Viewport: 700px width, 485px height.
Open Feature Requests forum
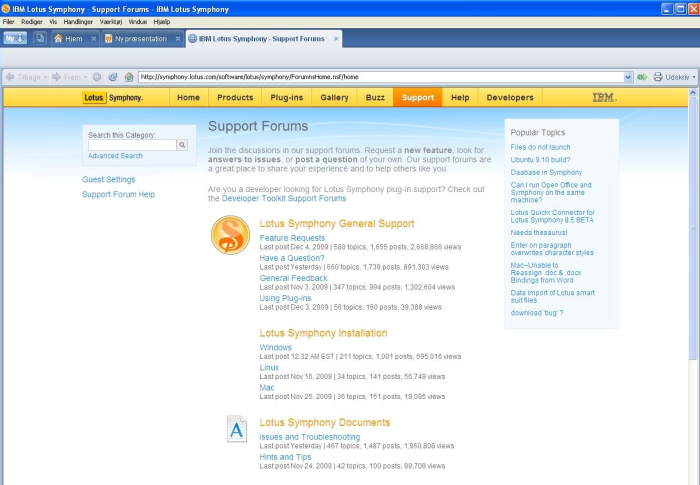tap(292, 238)
